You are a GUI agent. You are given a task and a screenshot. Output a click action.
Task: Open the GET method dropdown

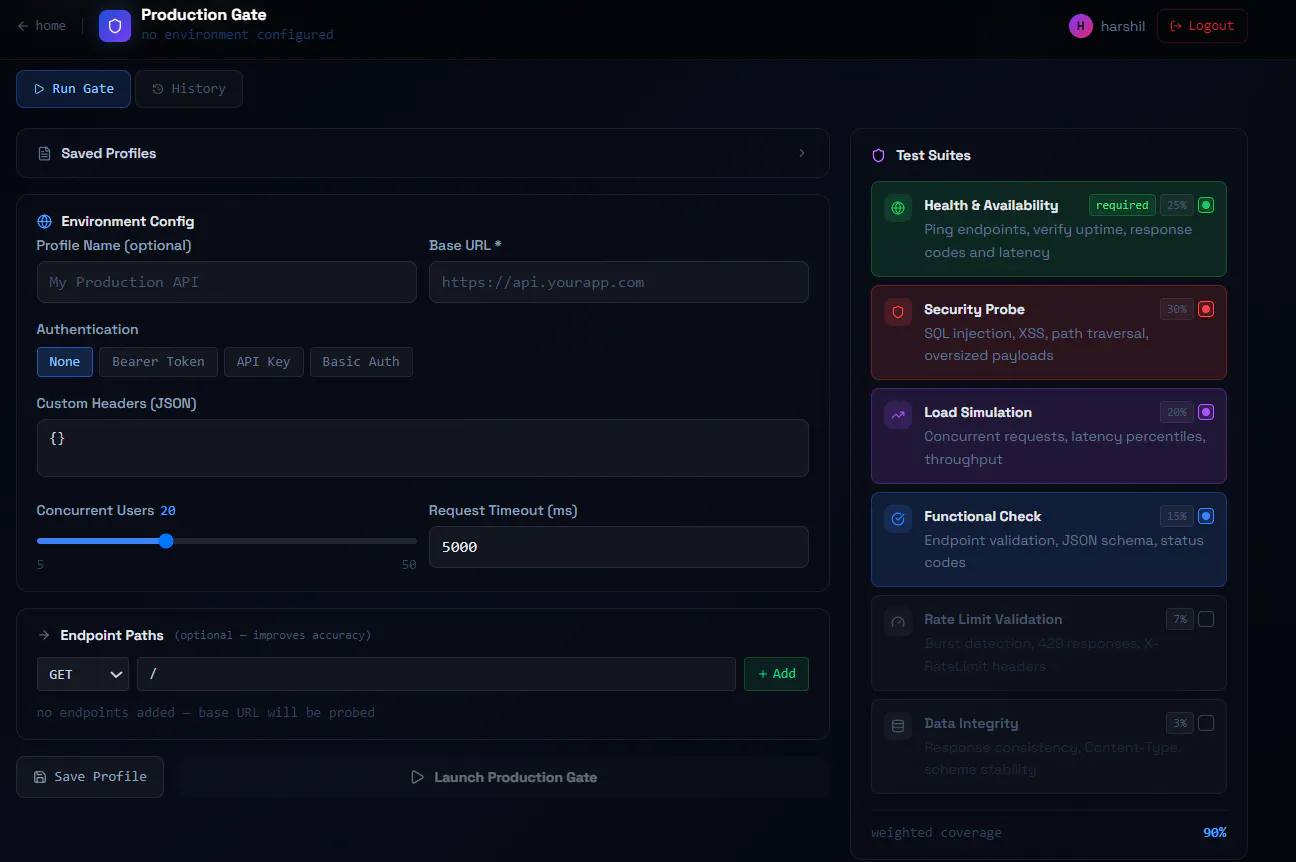(83, 674)
